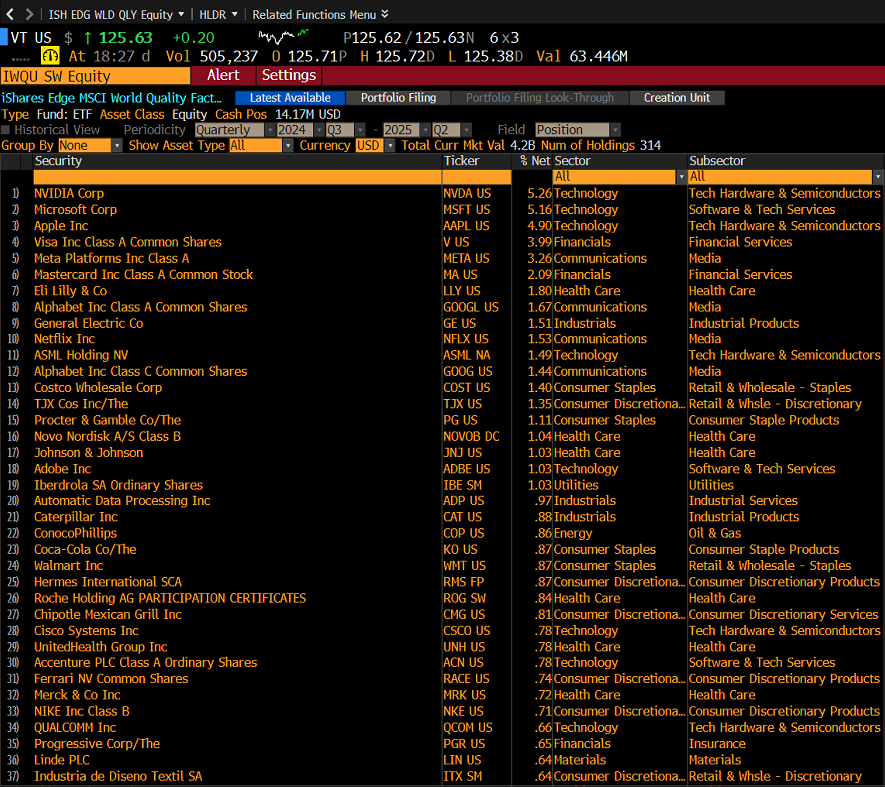Select Hermes International SCA

click(108, 582)
